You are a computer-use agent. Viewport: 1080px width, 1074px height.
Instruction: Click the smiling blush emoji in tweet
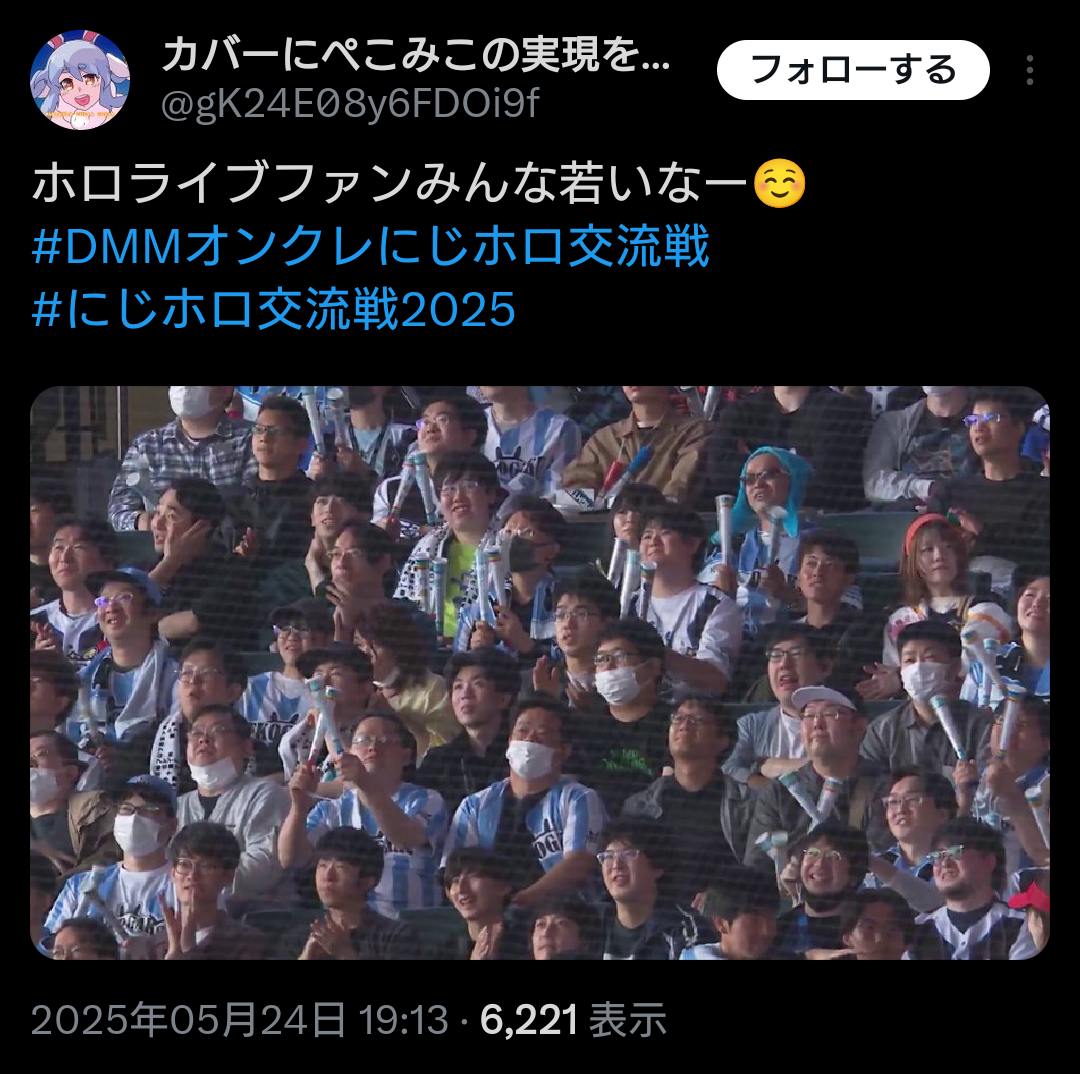coord(779,184)
